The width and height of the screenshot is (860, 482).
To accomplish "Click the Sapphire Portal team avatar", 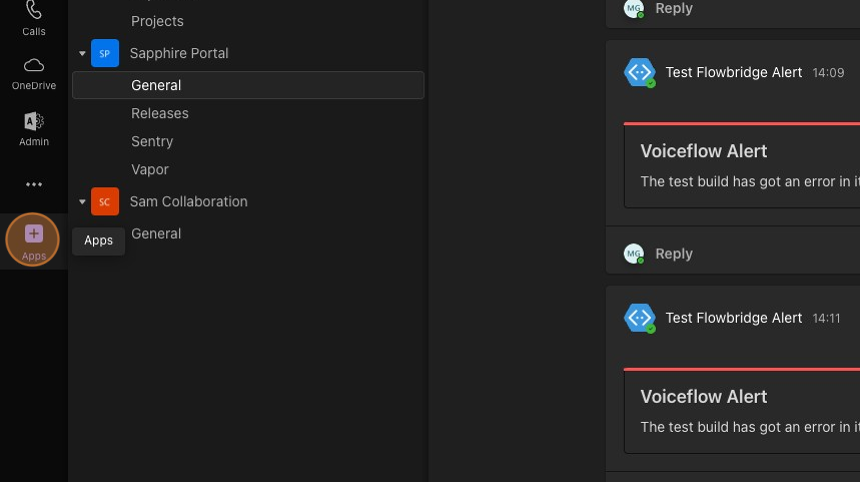I will tap(105, 53).
